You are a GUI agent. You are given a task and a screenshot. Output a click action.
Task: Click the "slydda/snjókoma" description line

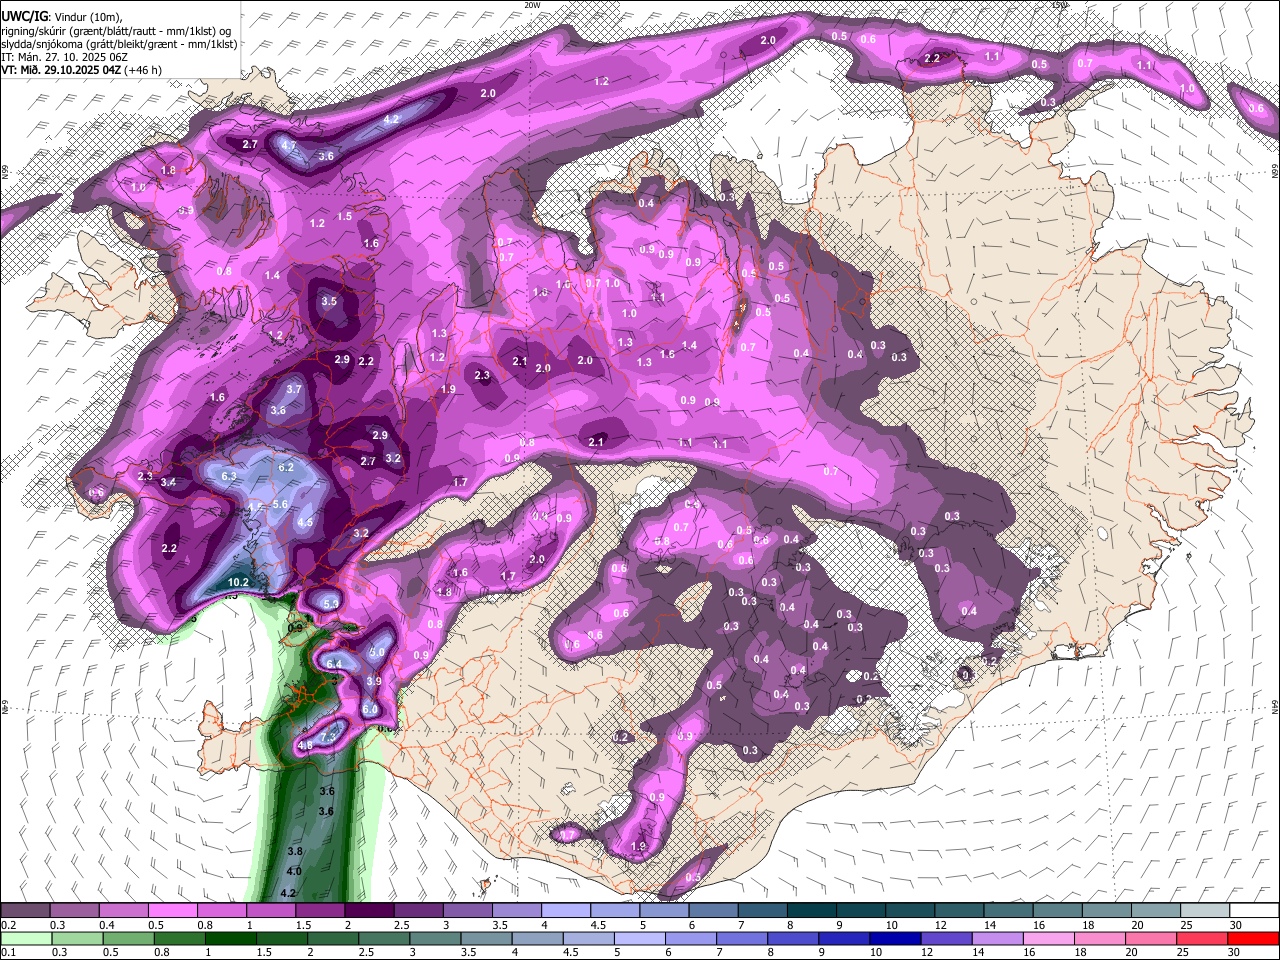tap(119, 44)
